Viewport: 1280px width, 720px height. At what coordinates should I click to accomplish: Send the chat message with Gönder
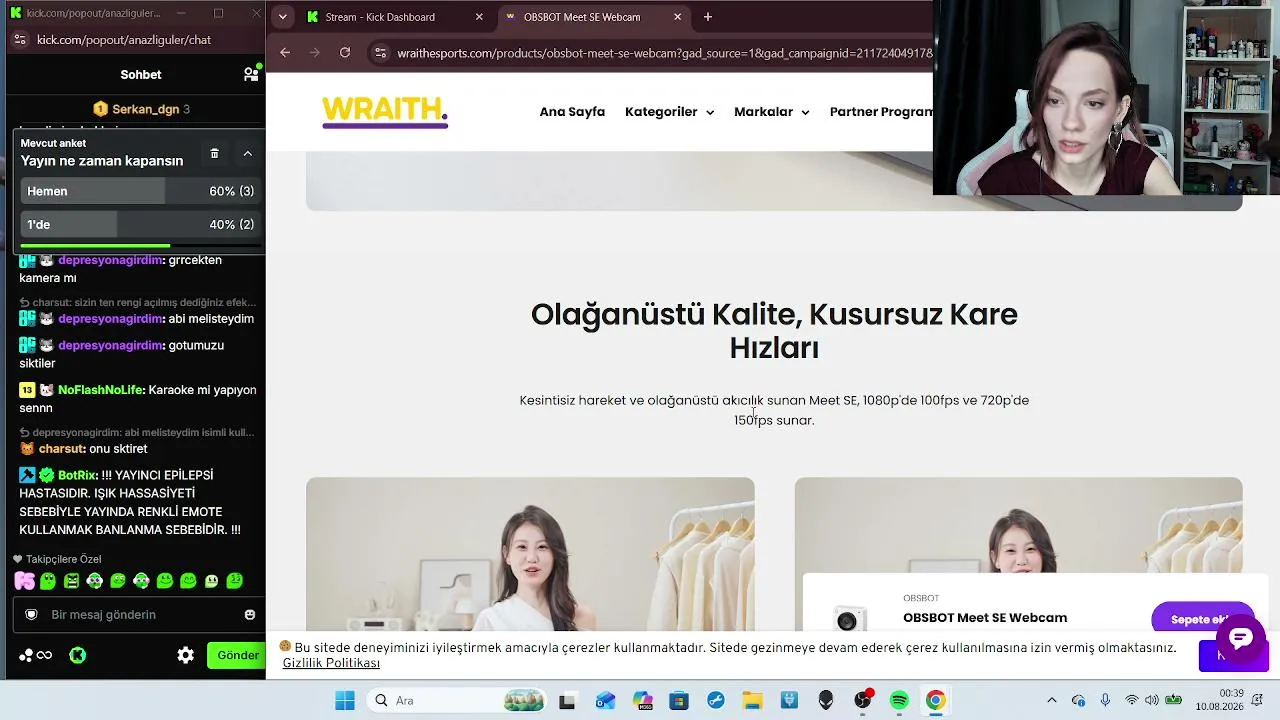[238, 655]
